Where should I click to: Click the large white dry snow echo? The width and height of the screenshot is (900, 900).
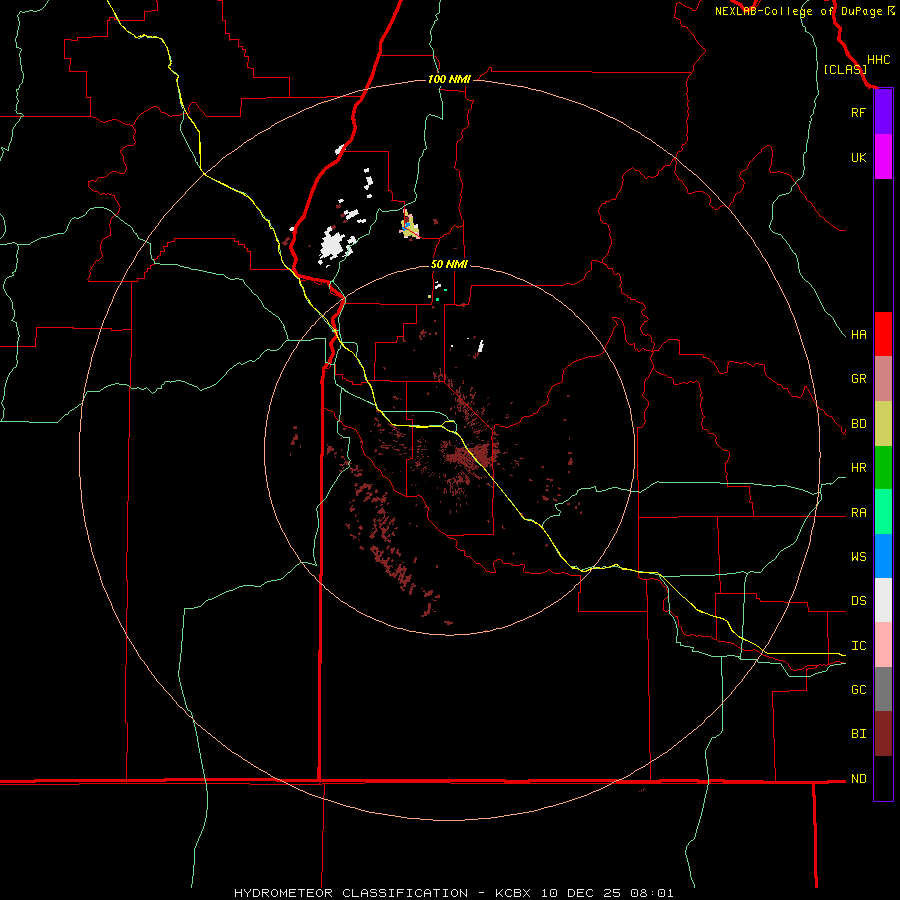coord(333,245)
